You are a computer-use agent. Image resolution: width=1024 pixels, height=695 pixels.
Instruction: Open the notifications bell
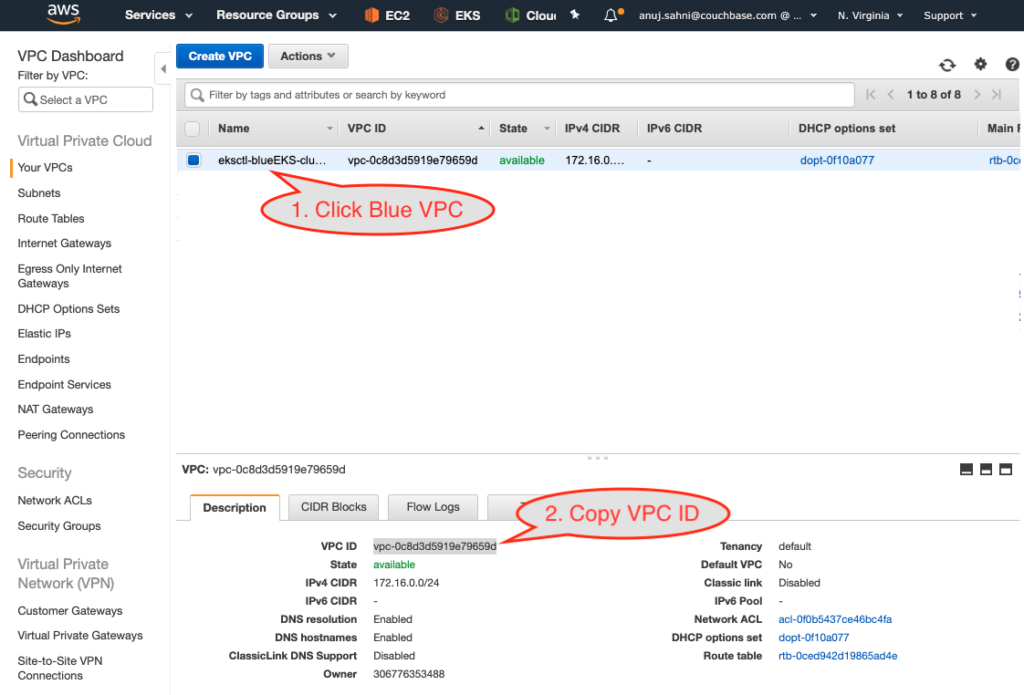pyautogui.click(x=612, y=15)
